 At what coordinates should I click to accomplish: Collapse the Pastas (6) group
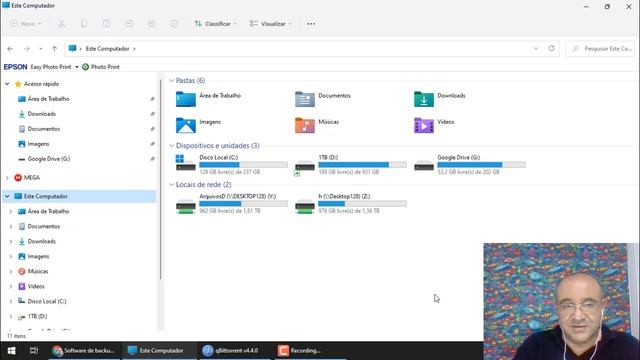(x=171, y=80)
